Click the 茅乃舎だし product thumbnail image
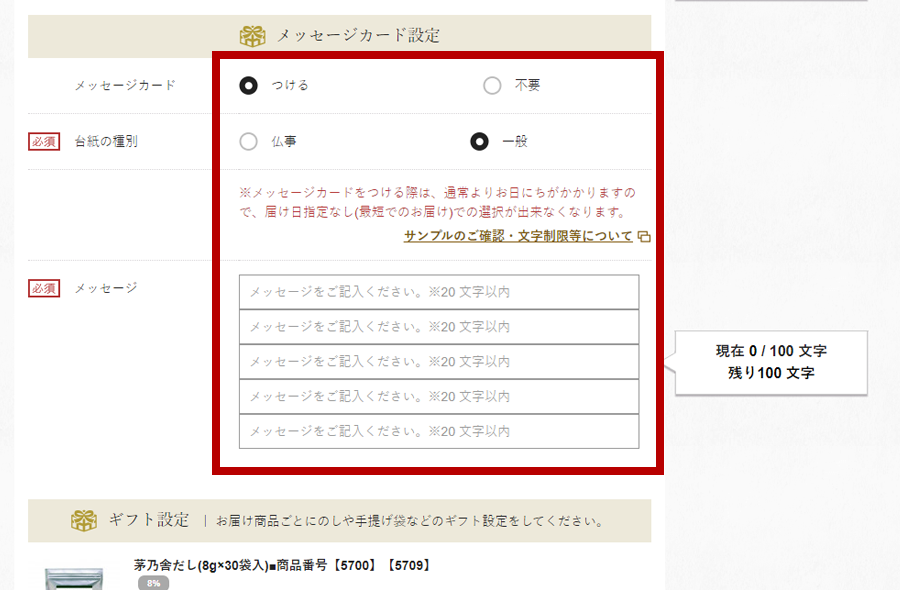Screen dimensions: 900x590 [74, 578]
